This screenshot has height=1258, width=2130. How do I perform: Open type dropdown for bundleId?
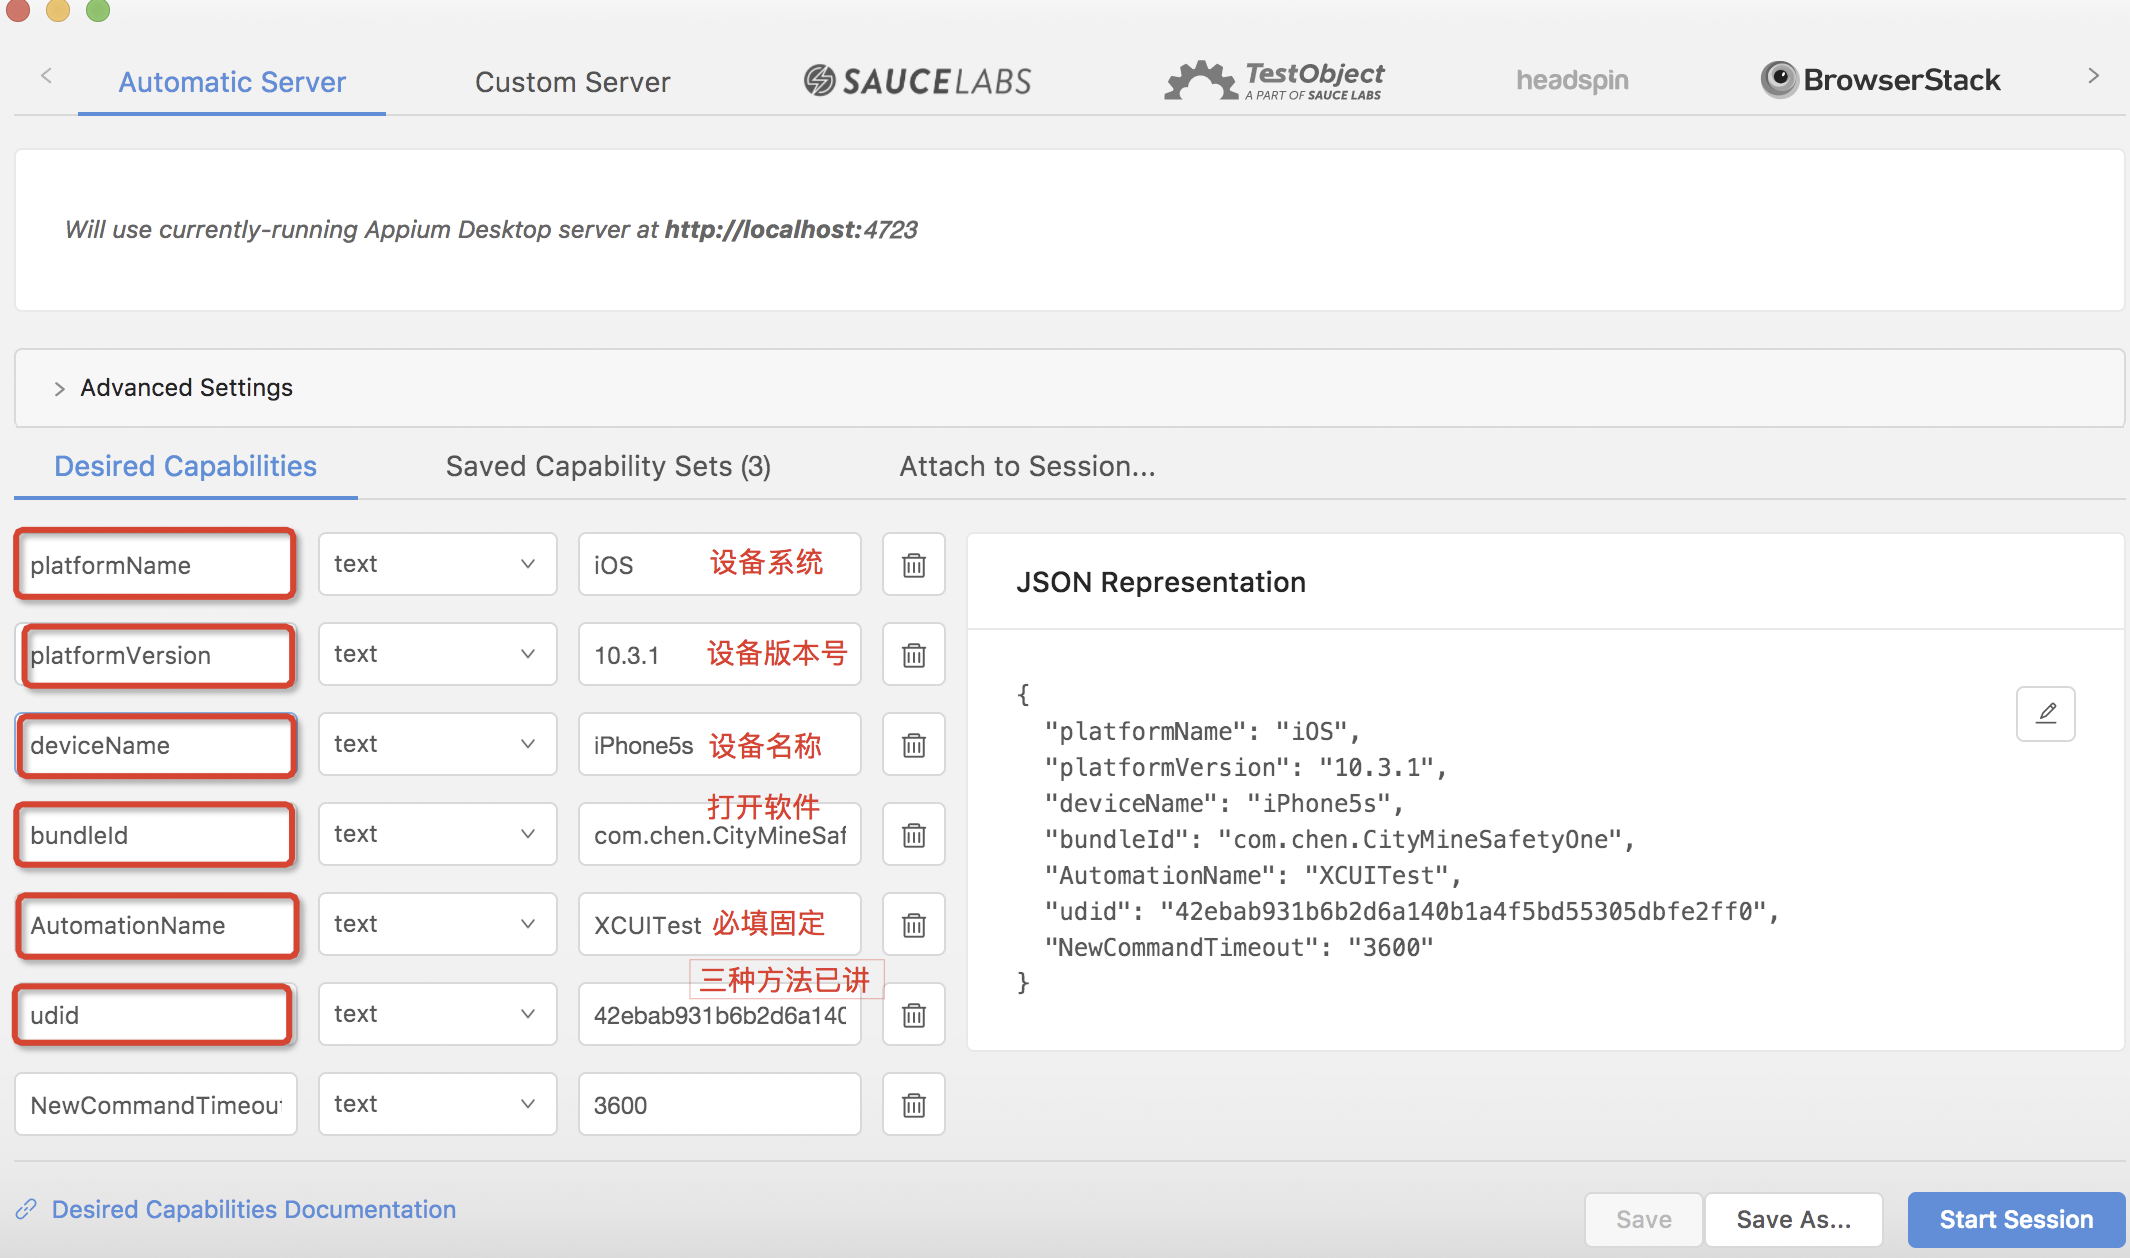coord(437,834)
